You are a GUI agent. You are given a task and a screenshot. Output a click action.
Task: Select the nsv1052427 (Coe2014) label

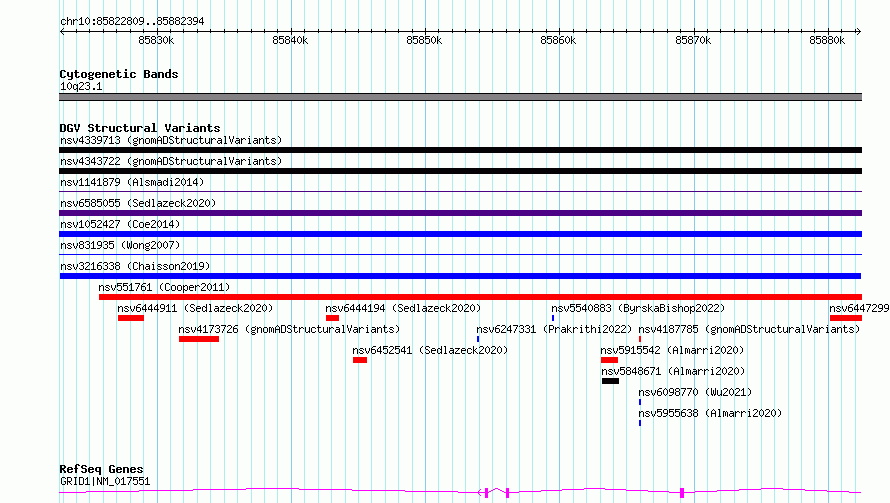pyautogui.click(x=120, y=224)
